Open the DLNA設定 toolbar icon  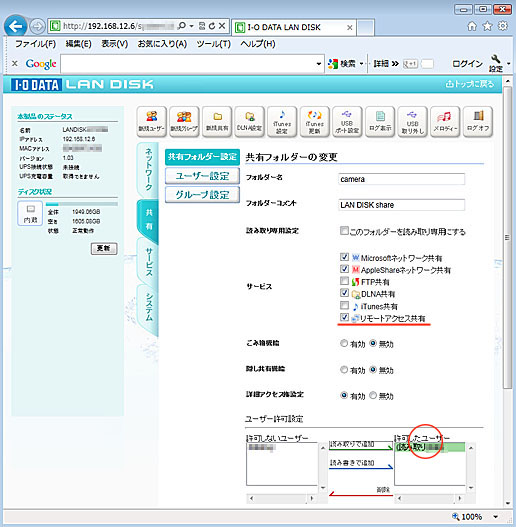tap(249, 122)
